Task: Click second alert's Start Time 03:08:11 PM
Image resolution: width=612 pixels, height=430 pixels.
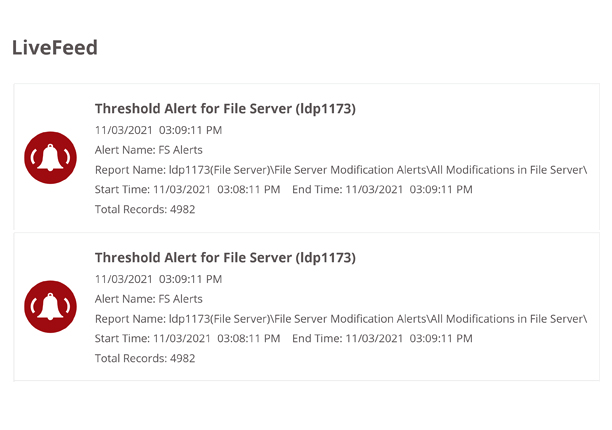Action: [187, 338]
